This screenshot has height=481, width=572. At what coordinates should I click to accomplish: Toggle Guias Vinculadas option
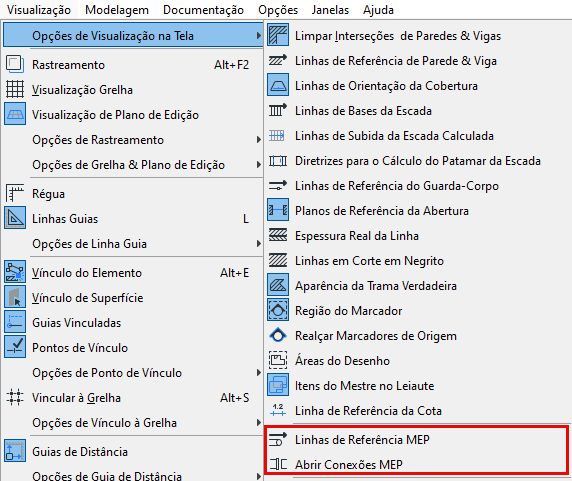pyautogui.click(x=133, y=322)
